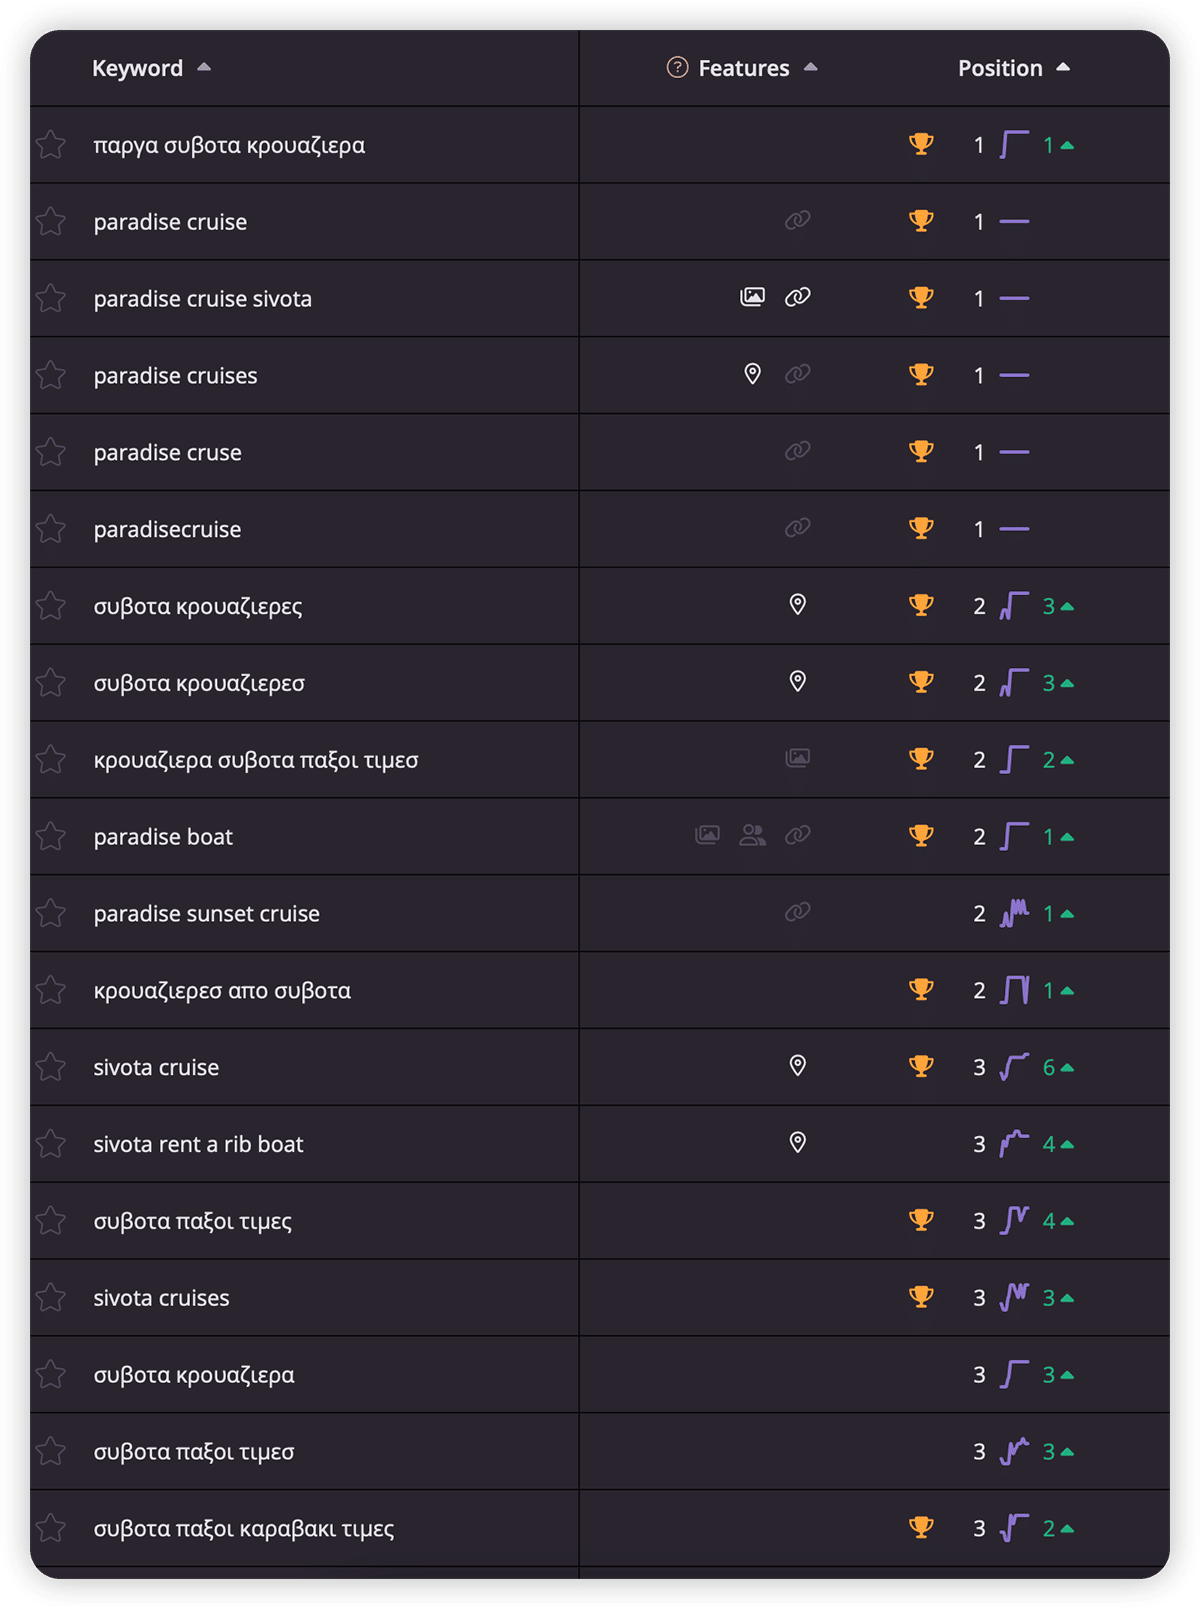Click position trend graph for sivota cruises
This screenshot has height=1609, width=1200.
1014,1297
